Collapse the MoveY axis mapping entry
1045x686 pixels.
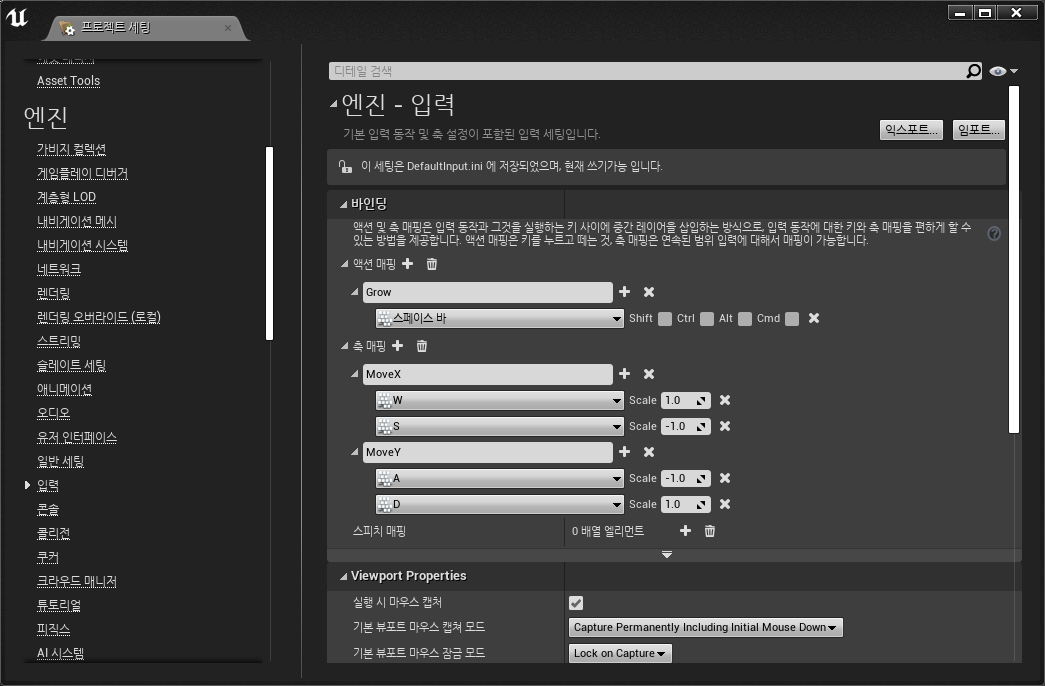[355, 452]
